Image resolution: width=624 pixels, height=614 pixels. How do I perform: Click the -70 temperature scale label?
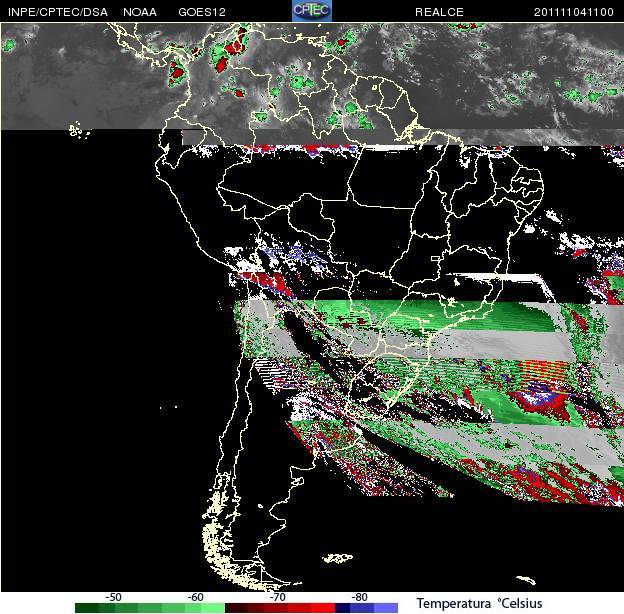277,597
